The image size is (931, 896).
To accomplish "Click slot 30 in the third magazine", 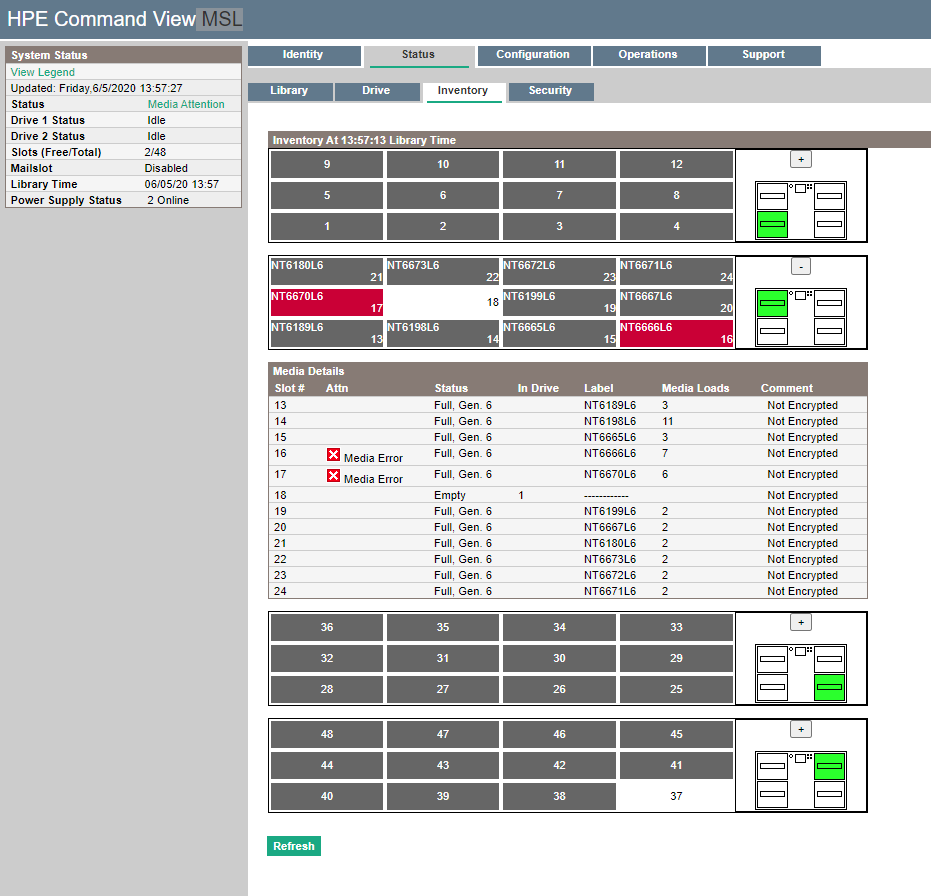I will (x=559, y=658).
